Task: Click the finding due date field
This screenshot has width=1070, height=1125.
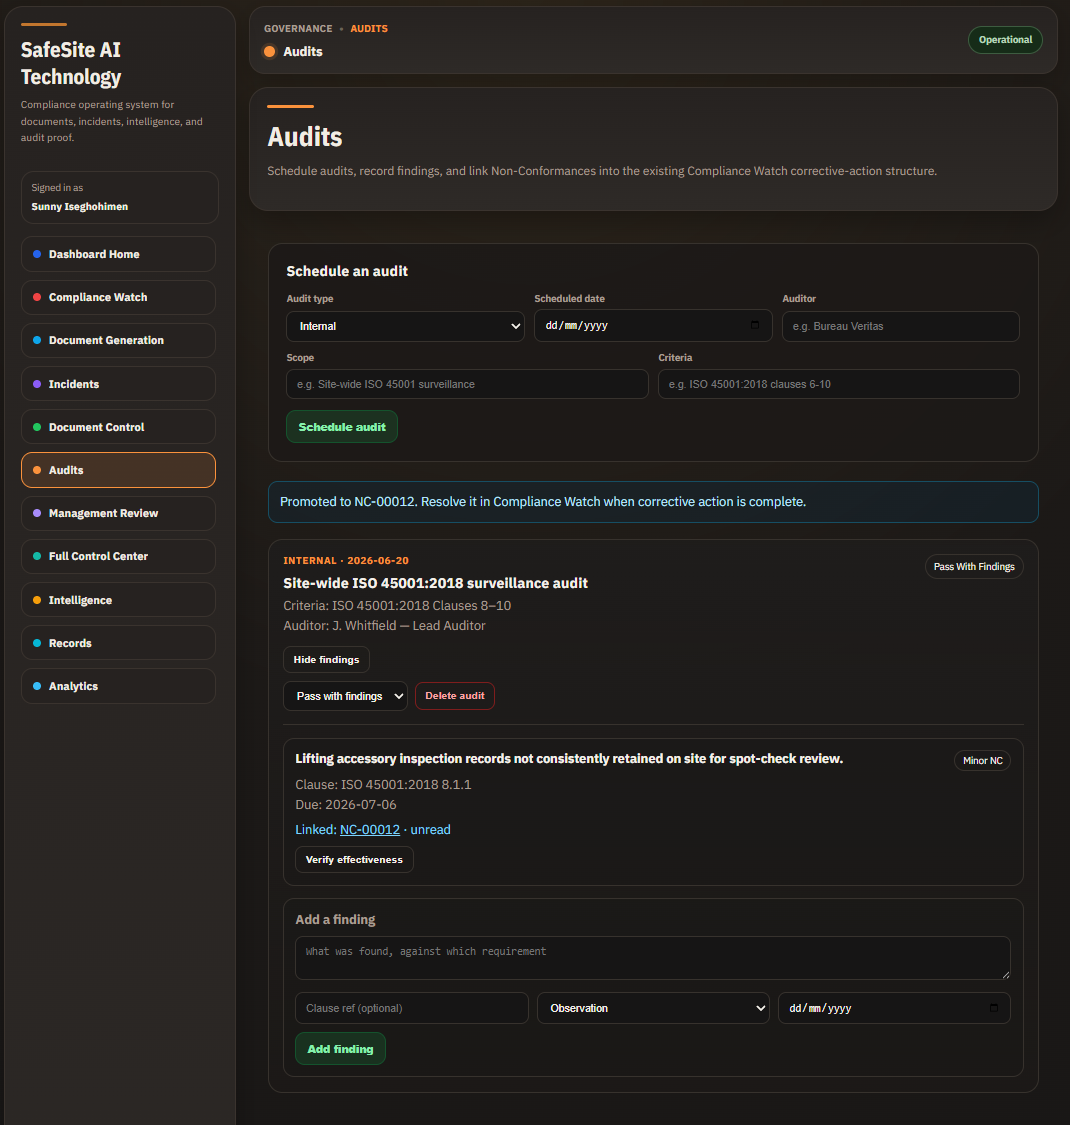Action: pos(894,1008)
